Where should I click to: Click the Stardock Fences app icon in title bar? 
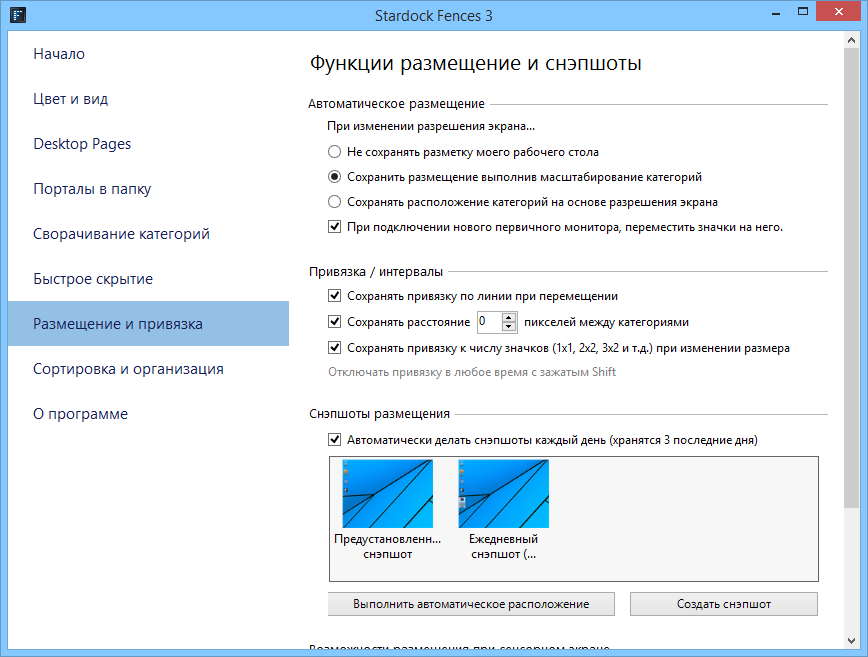point(18,15)
